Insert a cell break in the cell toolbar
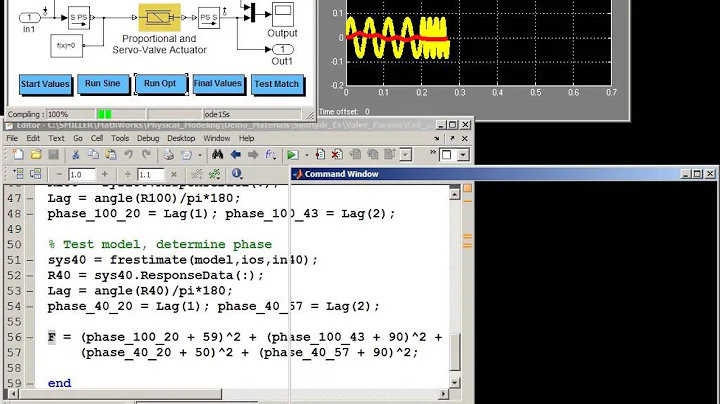Viewport: 720px width, 404px height. pyautogui.click(x=197, y=174)
